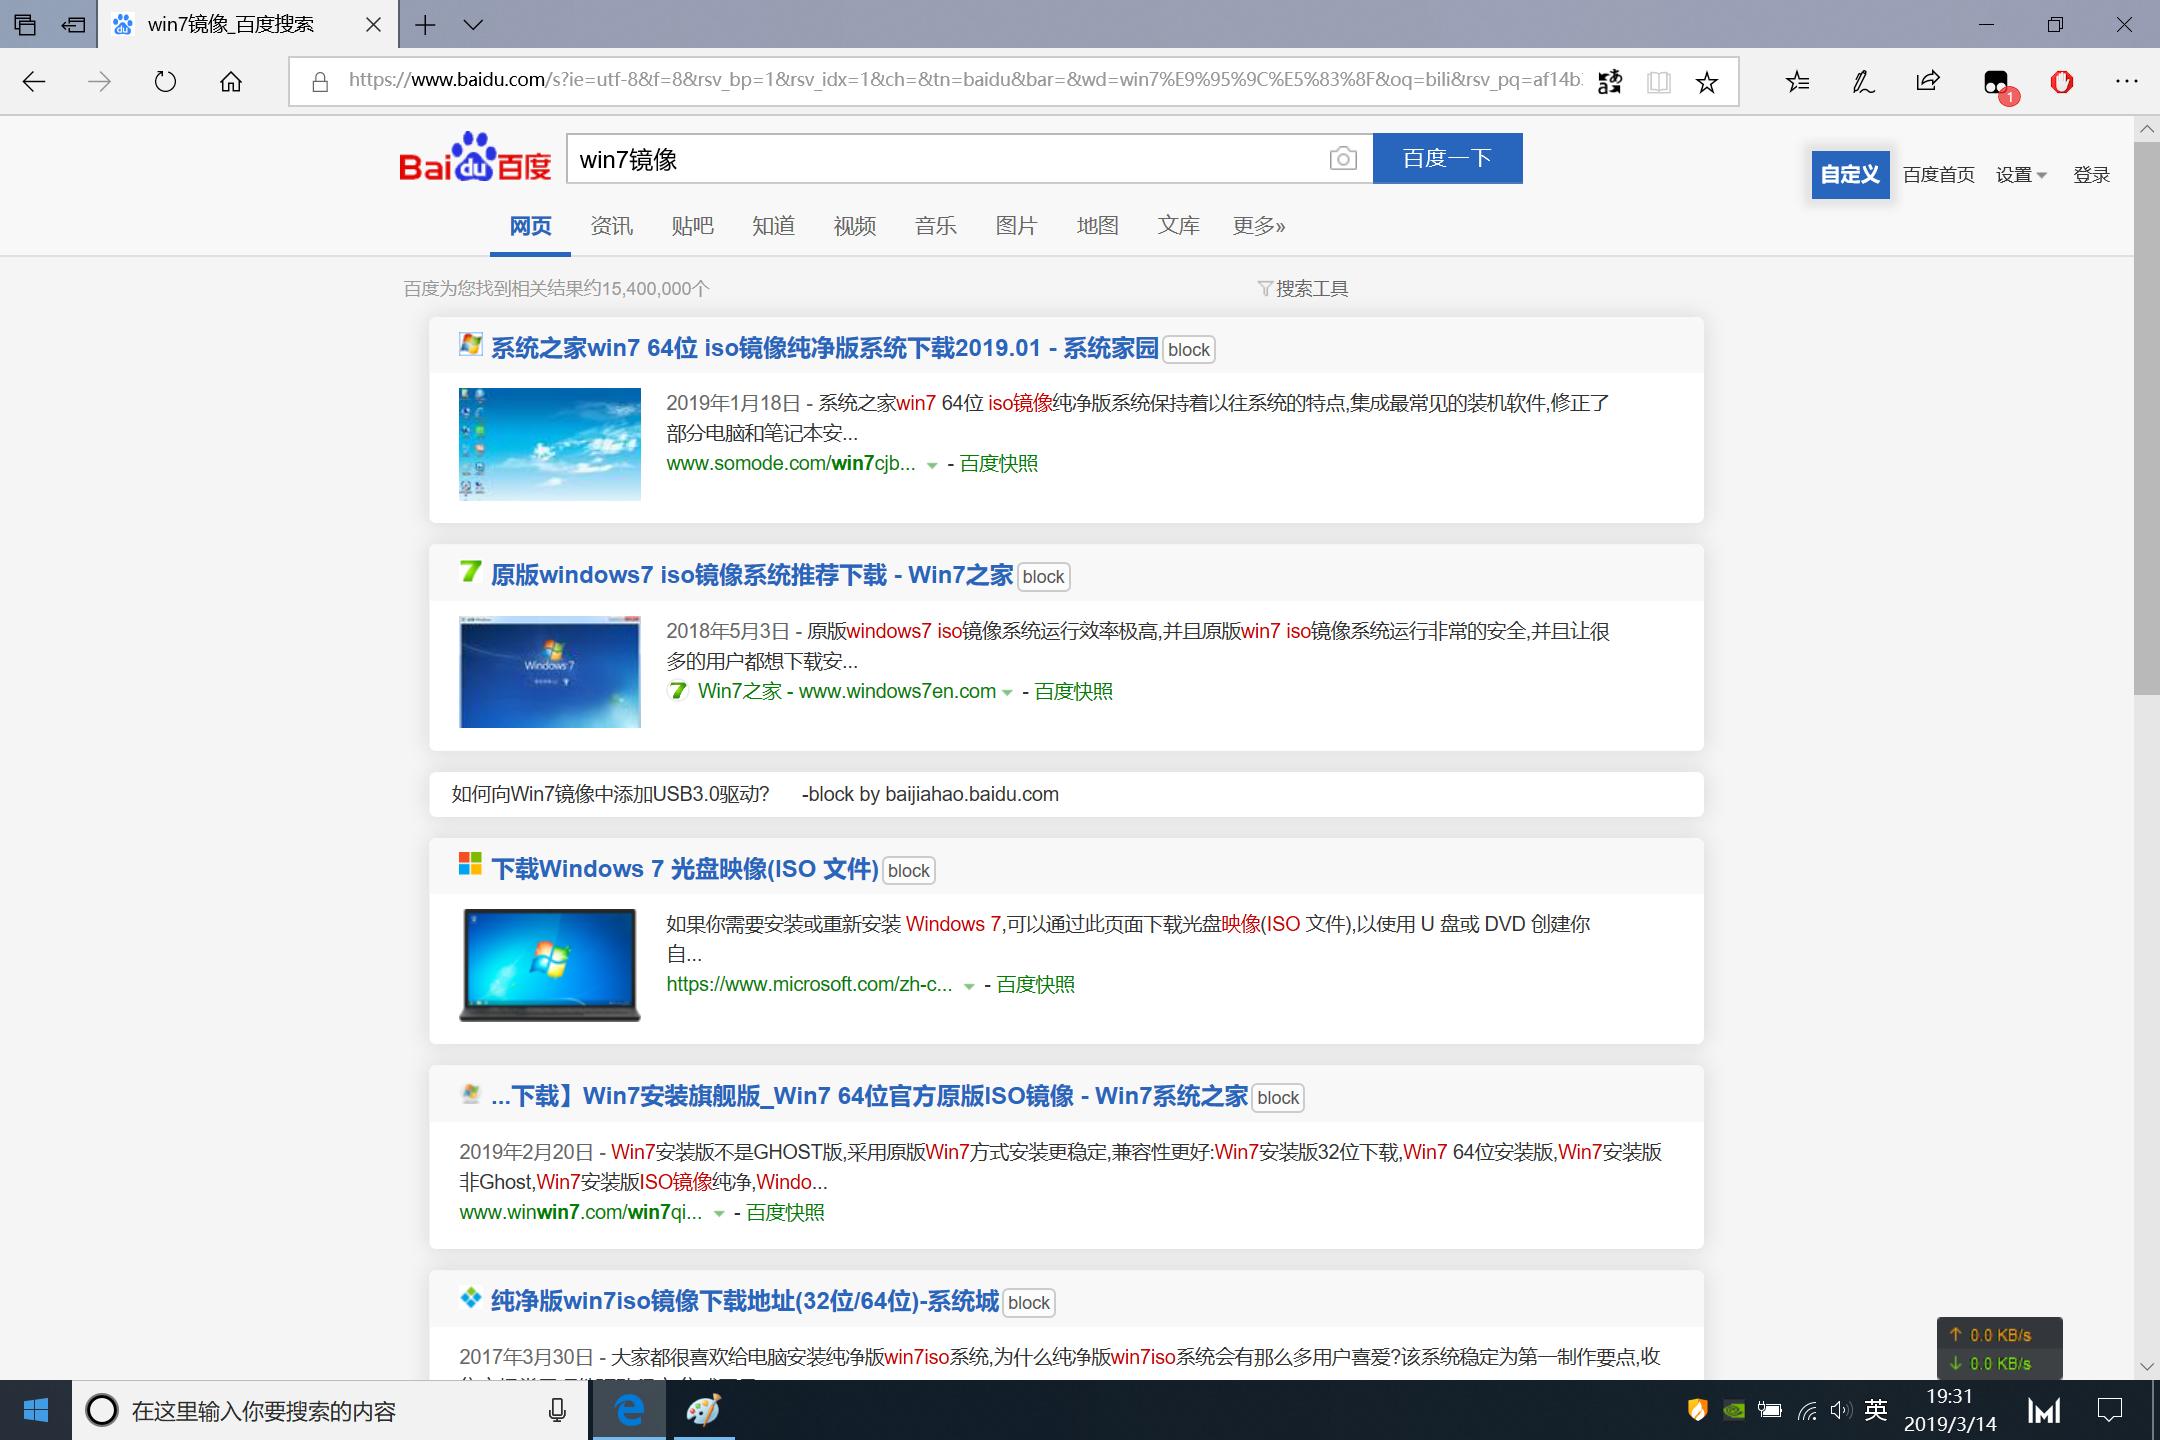Switch to the 图片 search tab

point(1015,226)
